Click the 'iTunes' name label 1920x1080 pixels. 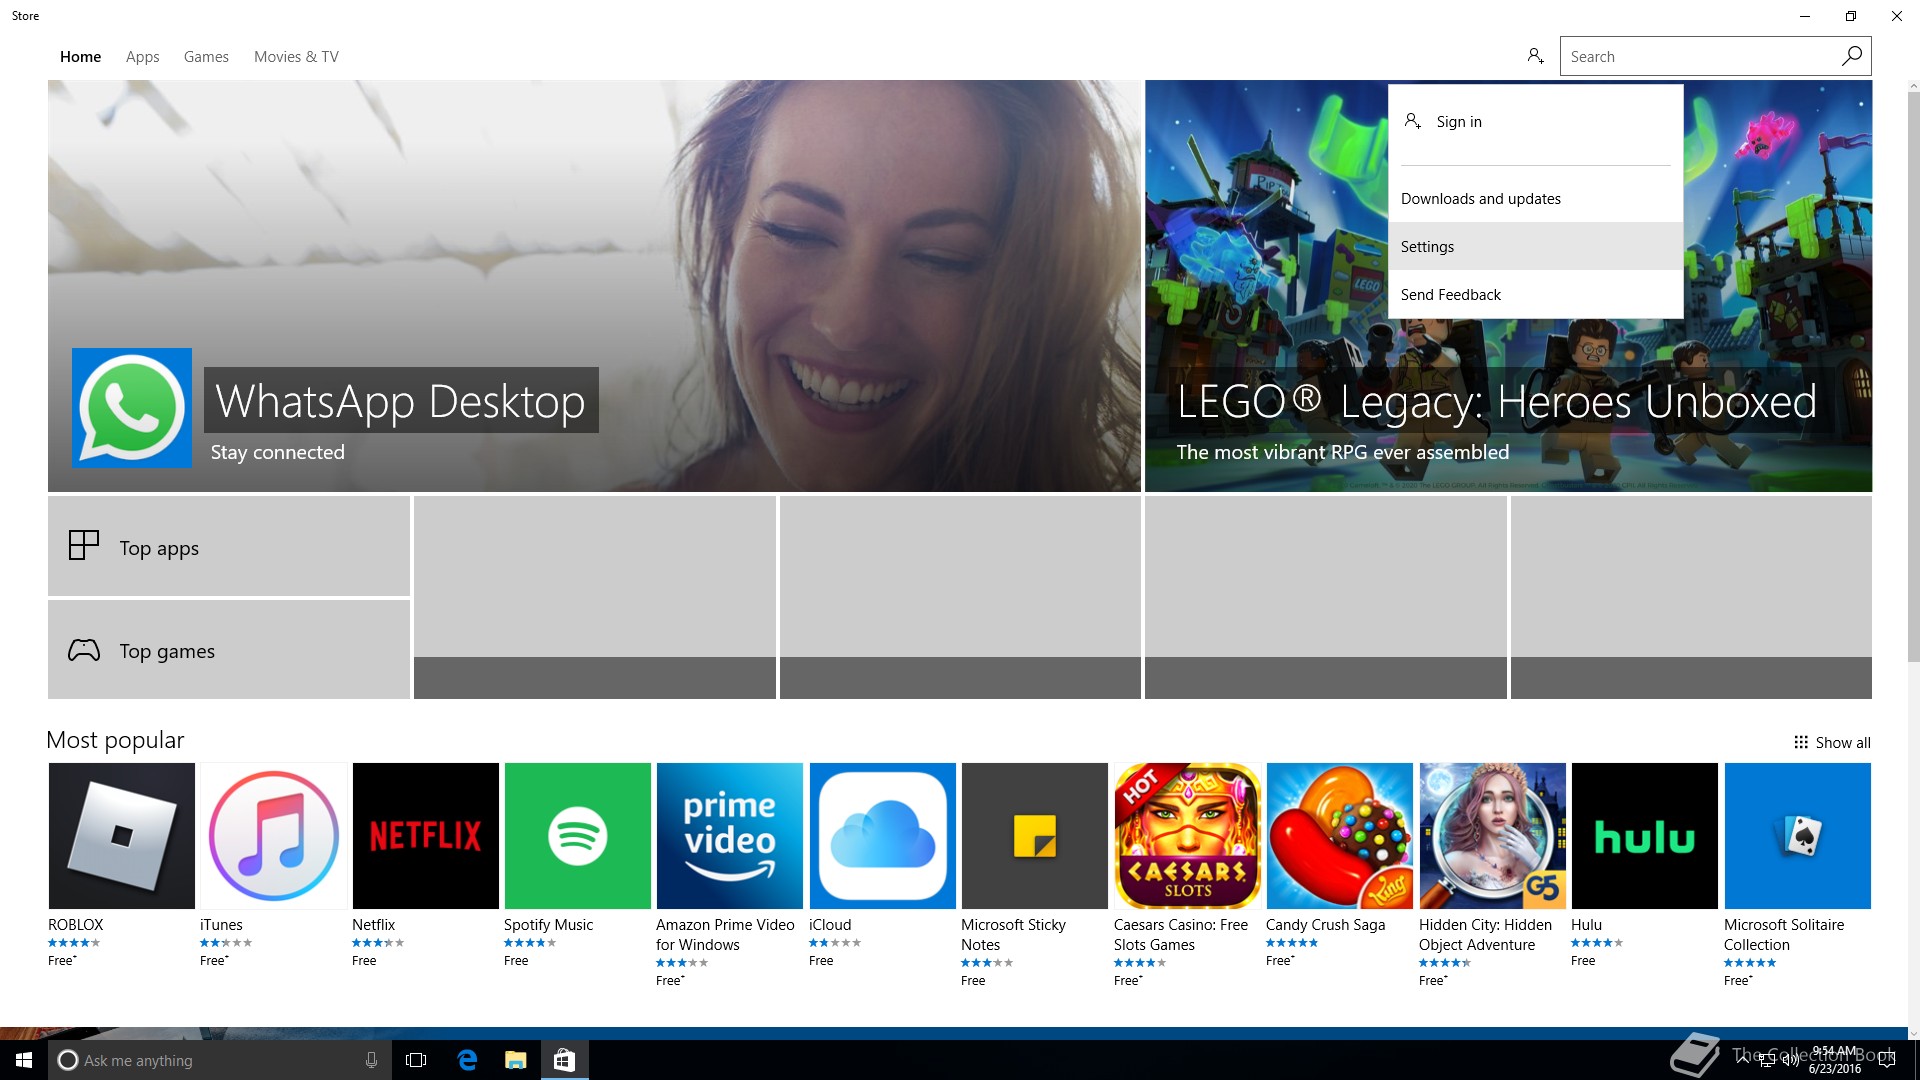tap(221, 925)
